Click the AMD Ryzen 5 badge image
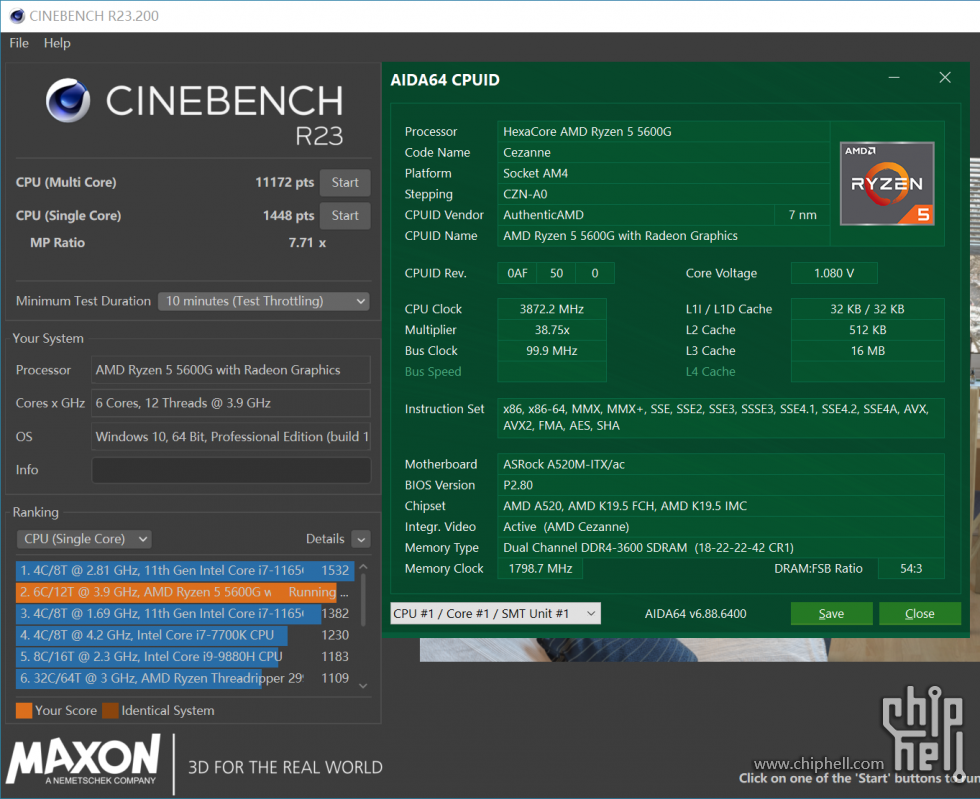 [x=887, y=184]
